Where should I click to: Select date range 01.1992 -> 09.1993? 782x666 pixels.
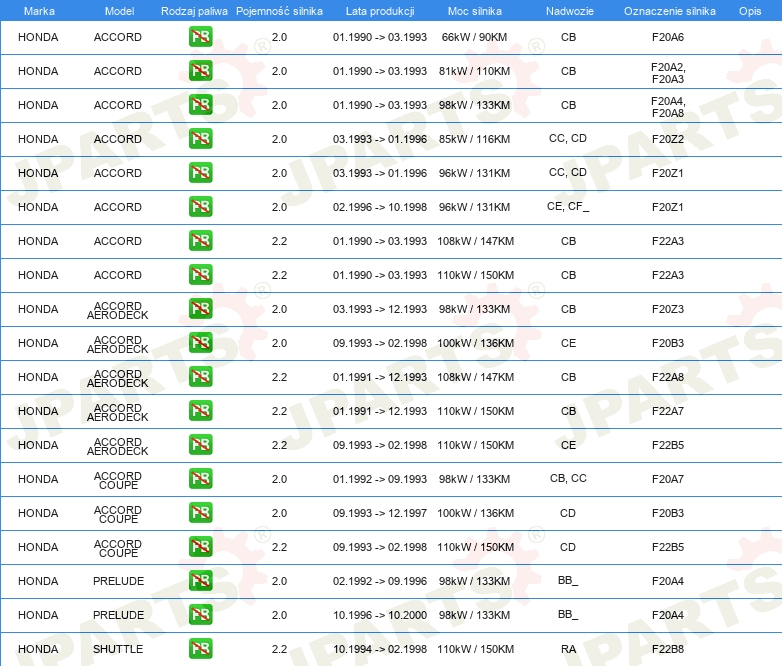(x=380, y=479)
